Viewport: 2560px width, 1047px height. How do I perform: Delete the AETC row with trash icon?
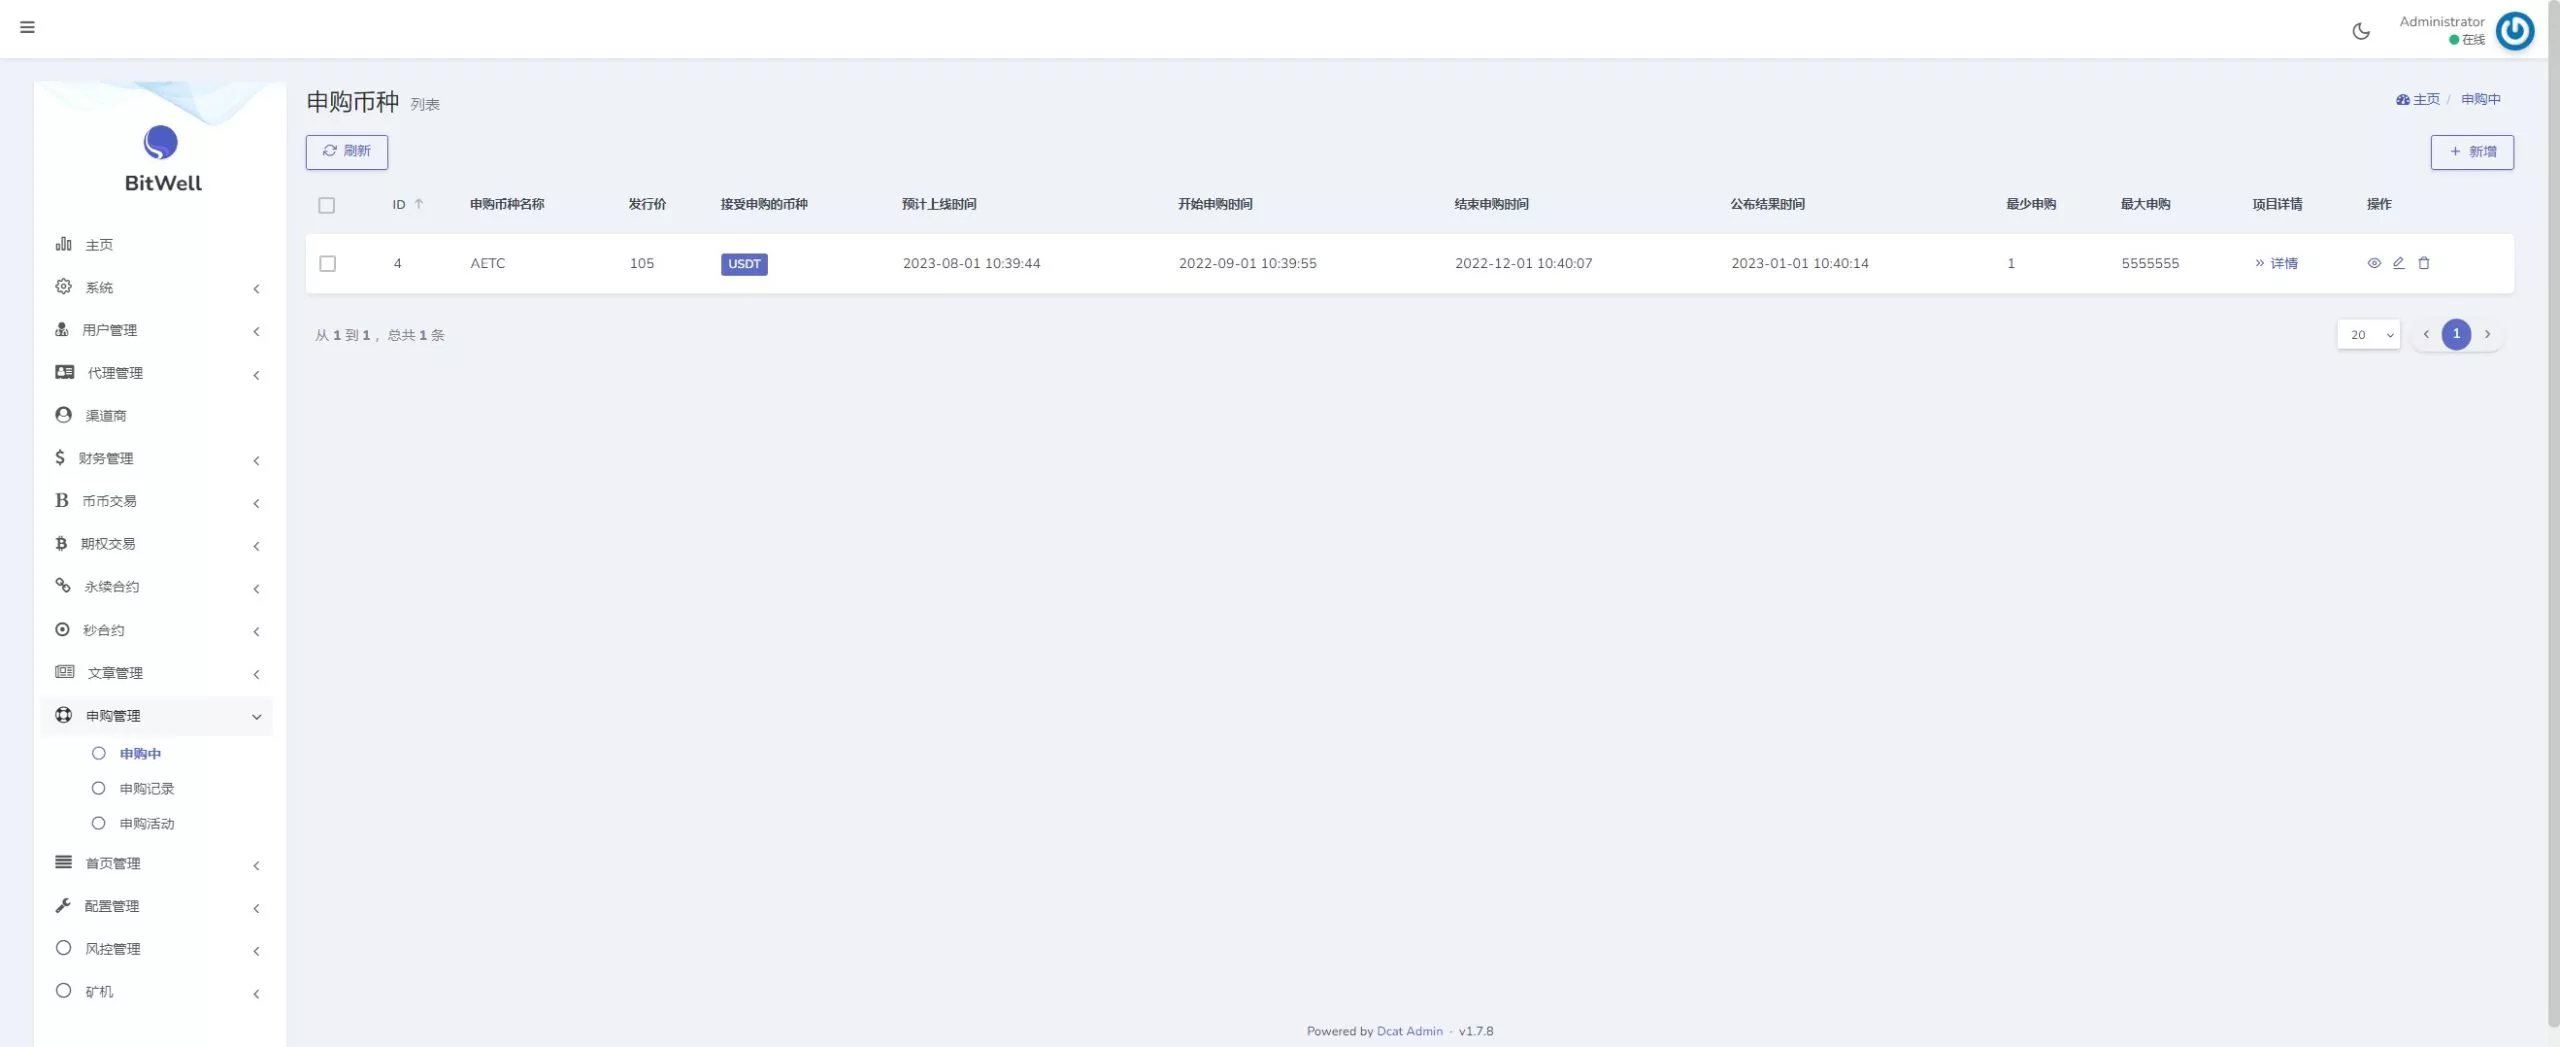click(x=2424, y=263)
